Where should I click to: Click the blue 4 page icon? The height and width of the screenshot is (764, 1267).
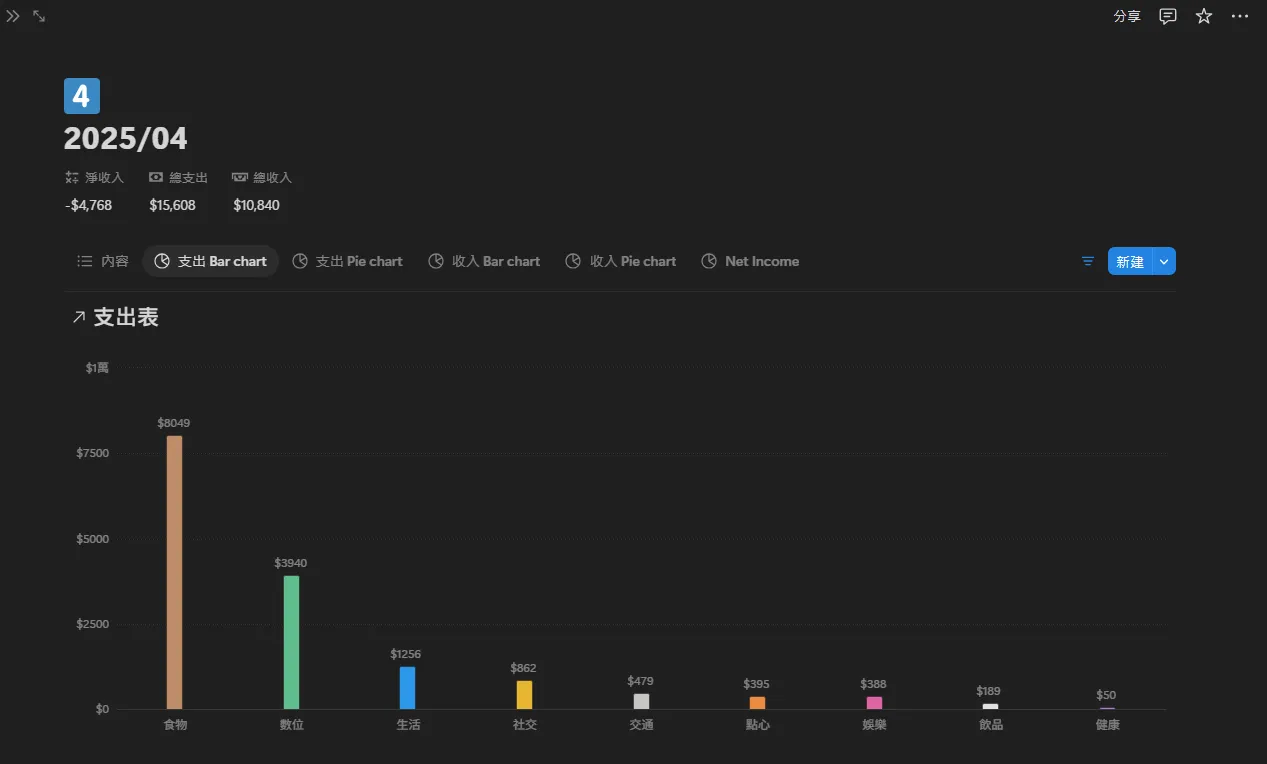[x=82, y=96]
